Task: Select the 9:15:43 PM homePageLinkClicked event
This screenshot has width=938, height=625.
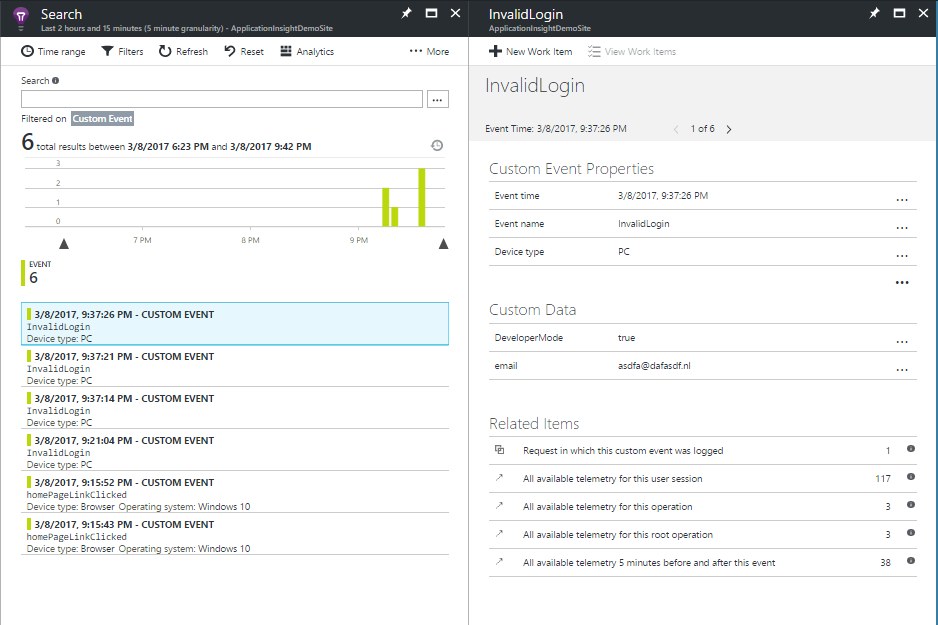Action: click(235, 533)
